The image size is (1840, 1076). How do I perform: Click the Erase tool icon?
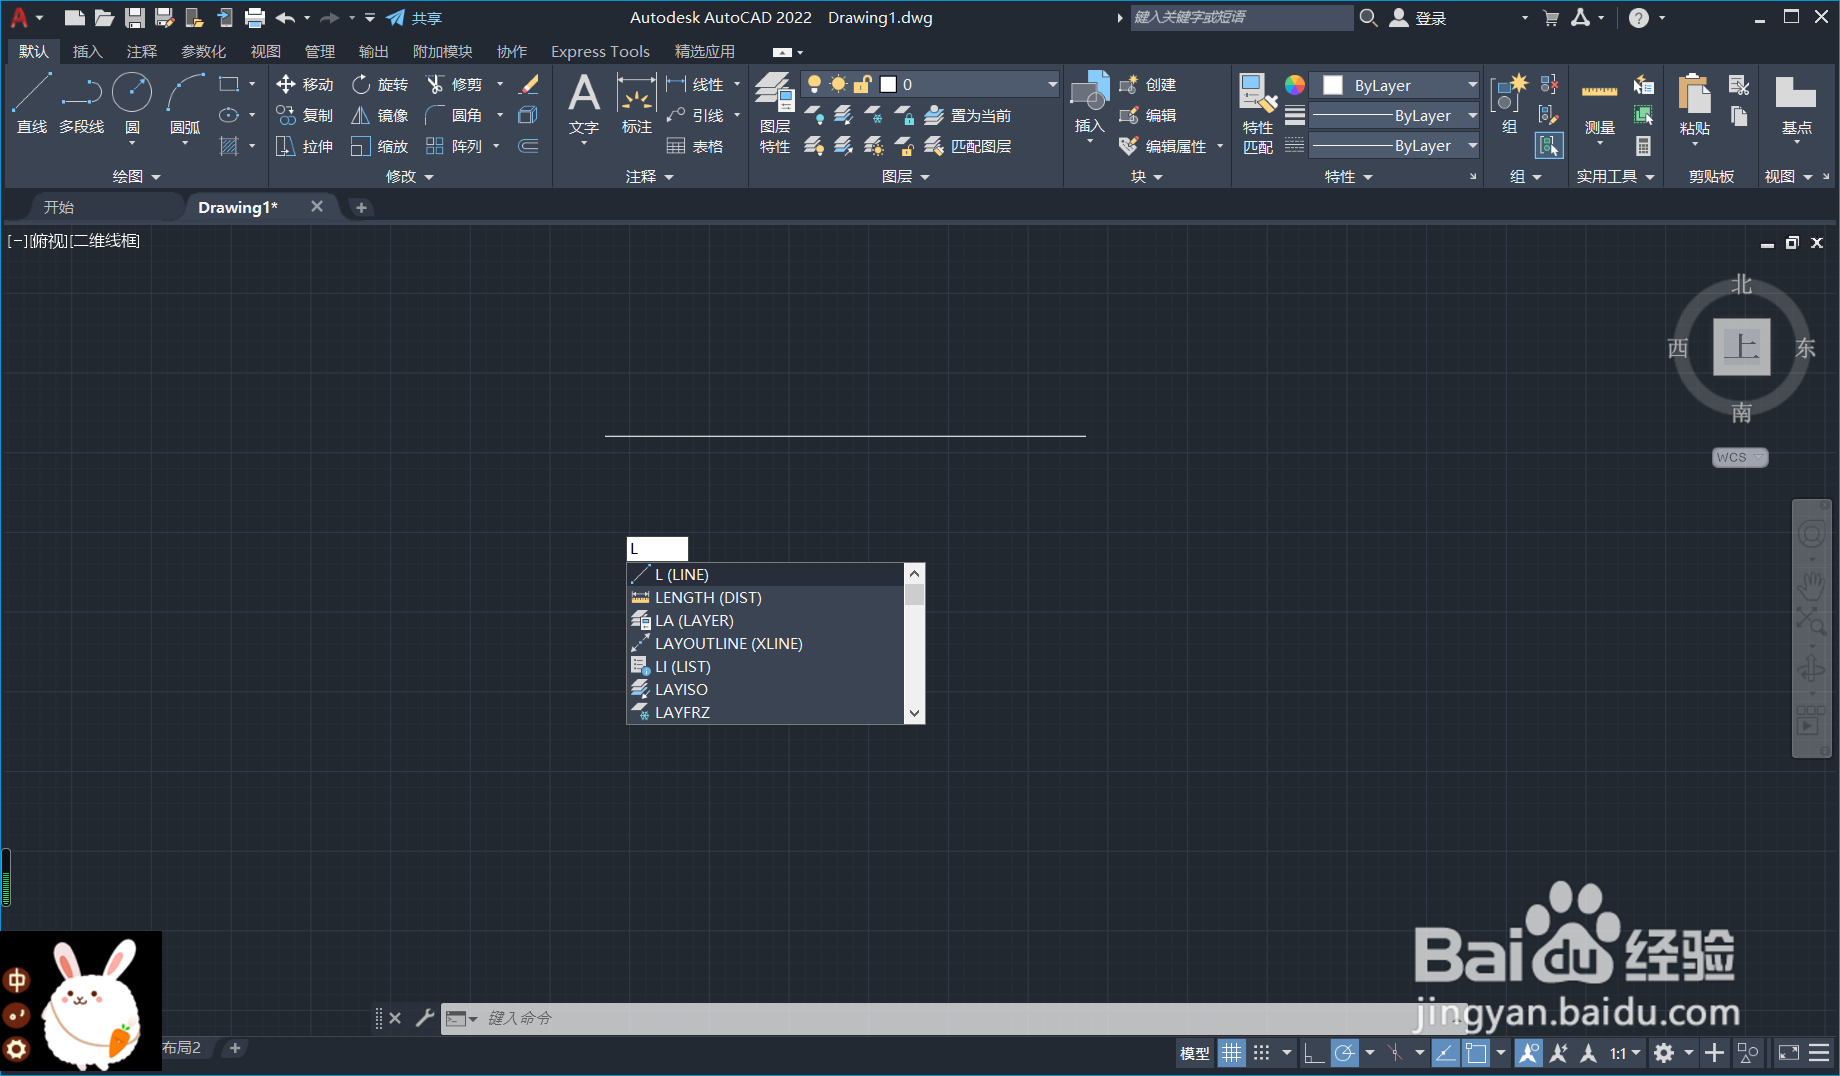(529, 85)
